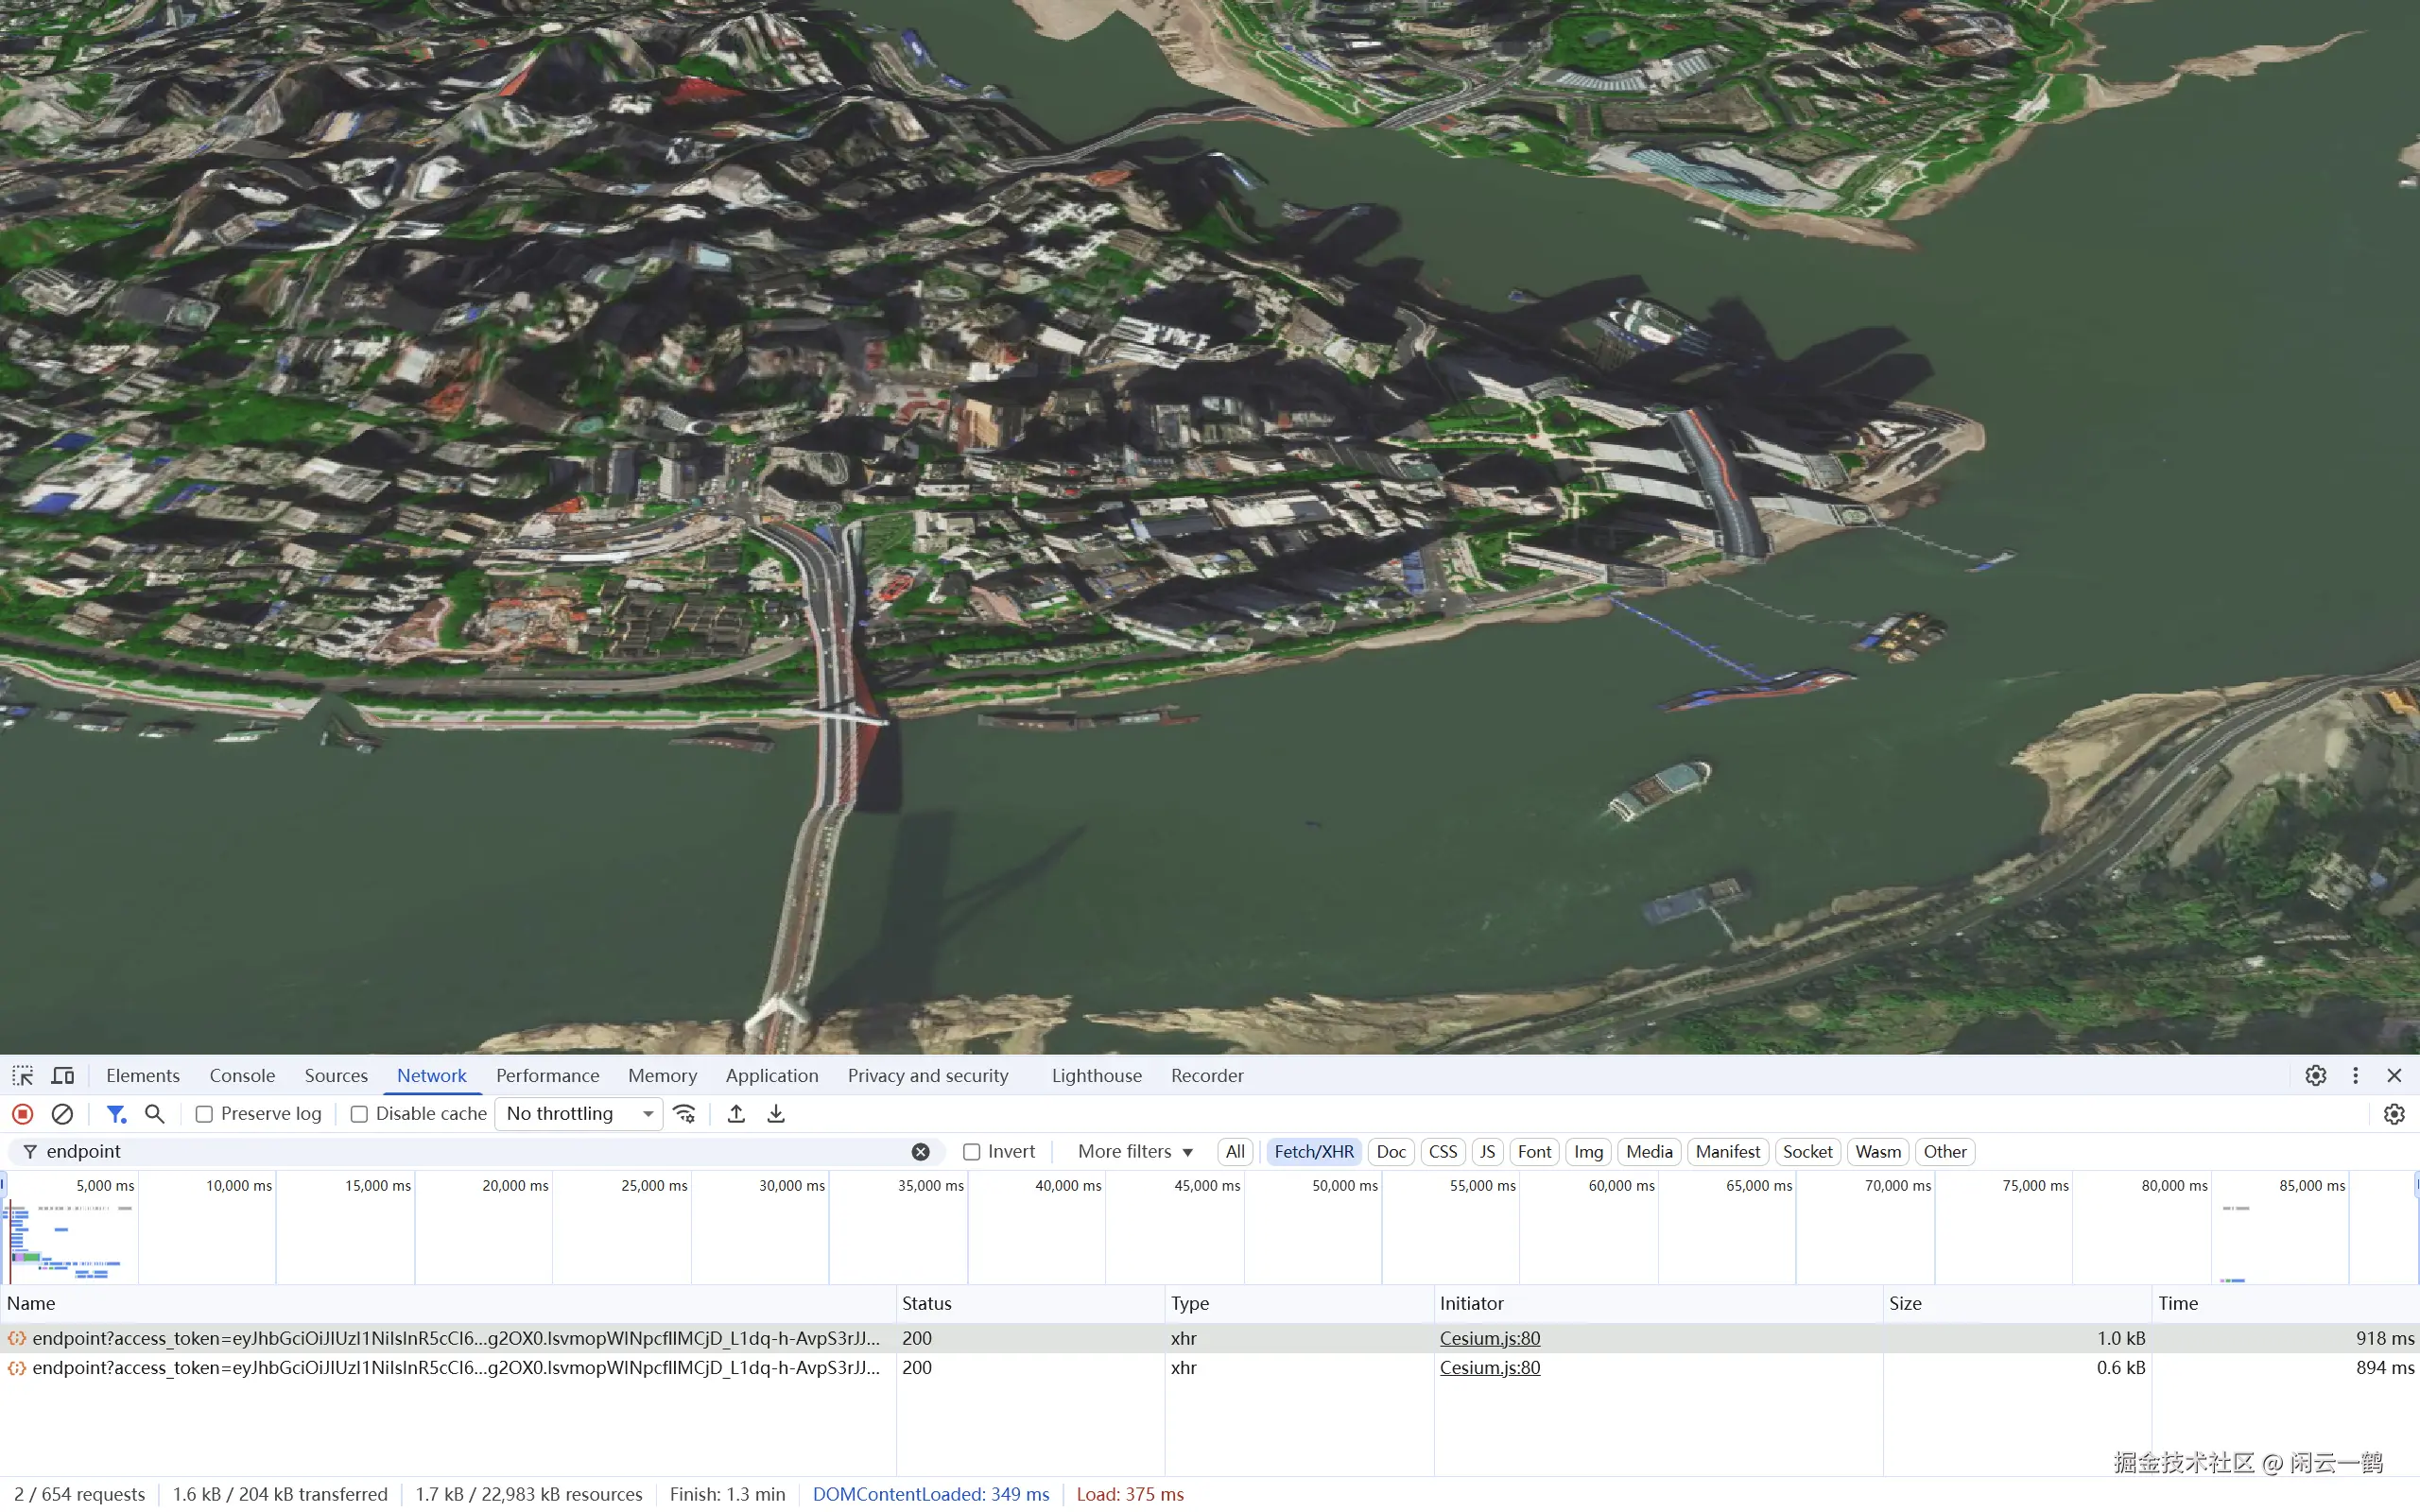2420x1512 pixels.
Task: Open the network conditions wifi icon
Action: [x=684, y=1113]
